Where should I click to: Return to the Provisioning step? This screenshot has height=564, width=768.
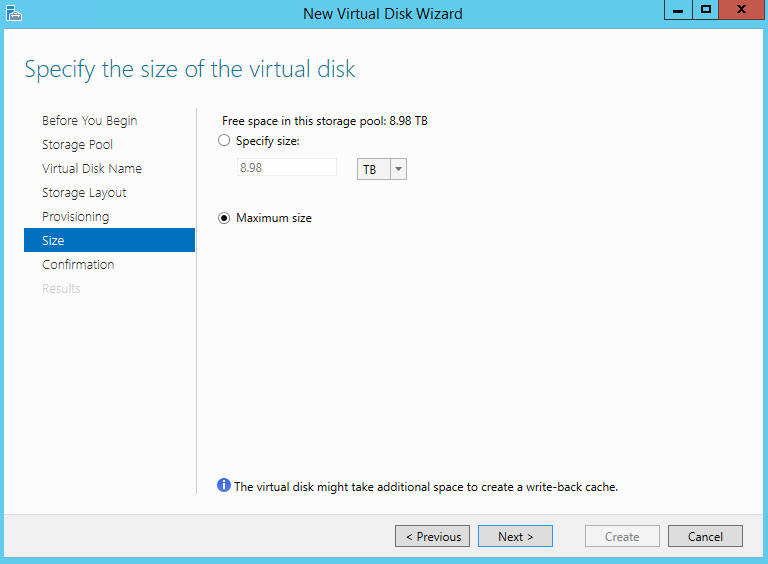[76, 217]
